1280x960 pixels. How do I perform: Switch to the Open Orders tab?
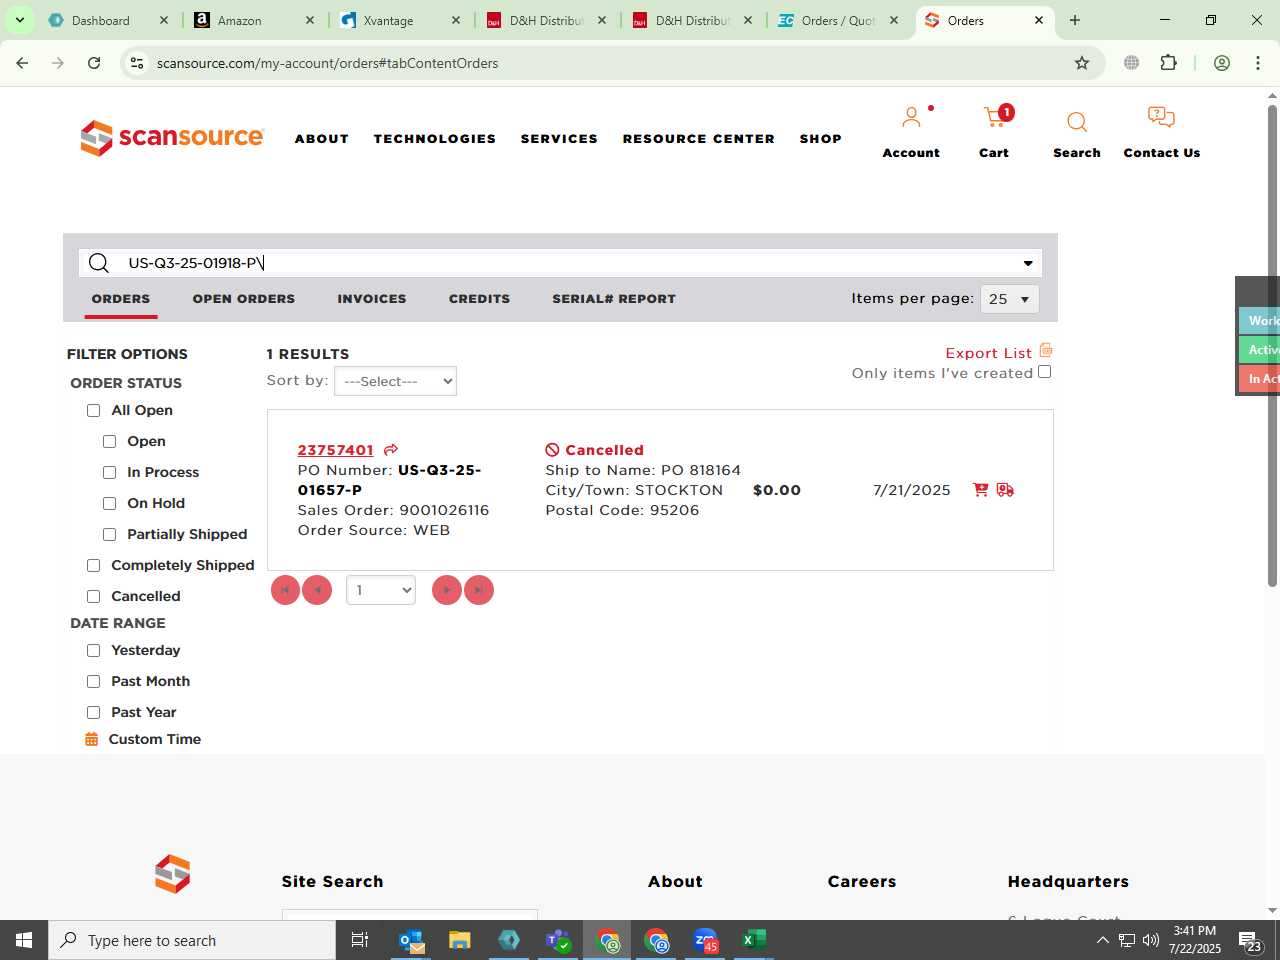[x=244, y=299]
